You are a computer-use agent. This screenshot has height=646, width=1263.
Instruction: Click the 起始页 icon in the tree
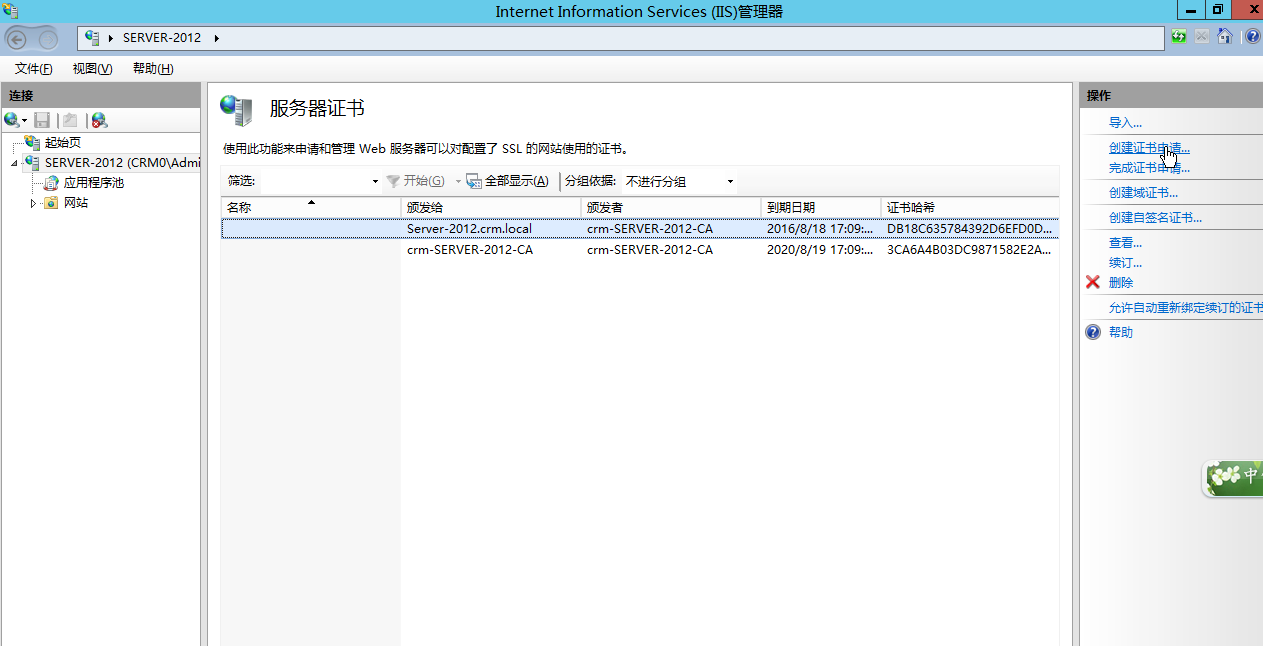[32, 143]
